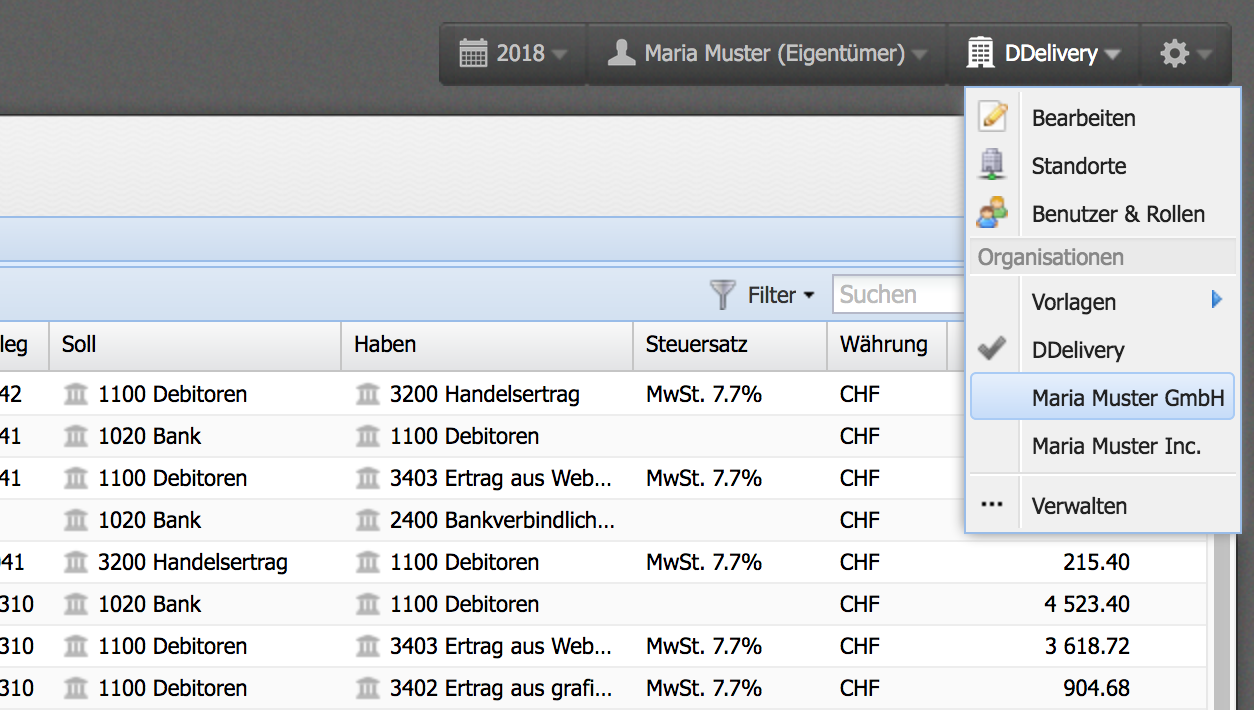Select Bearbeiten from the menu

[1083, 118]
